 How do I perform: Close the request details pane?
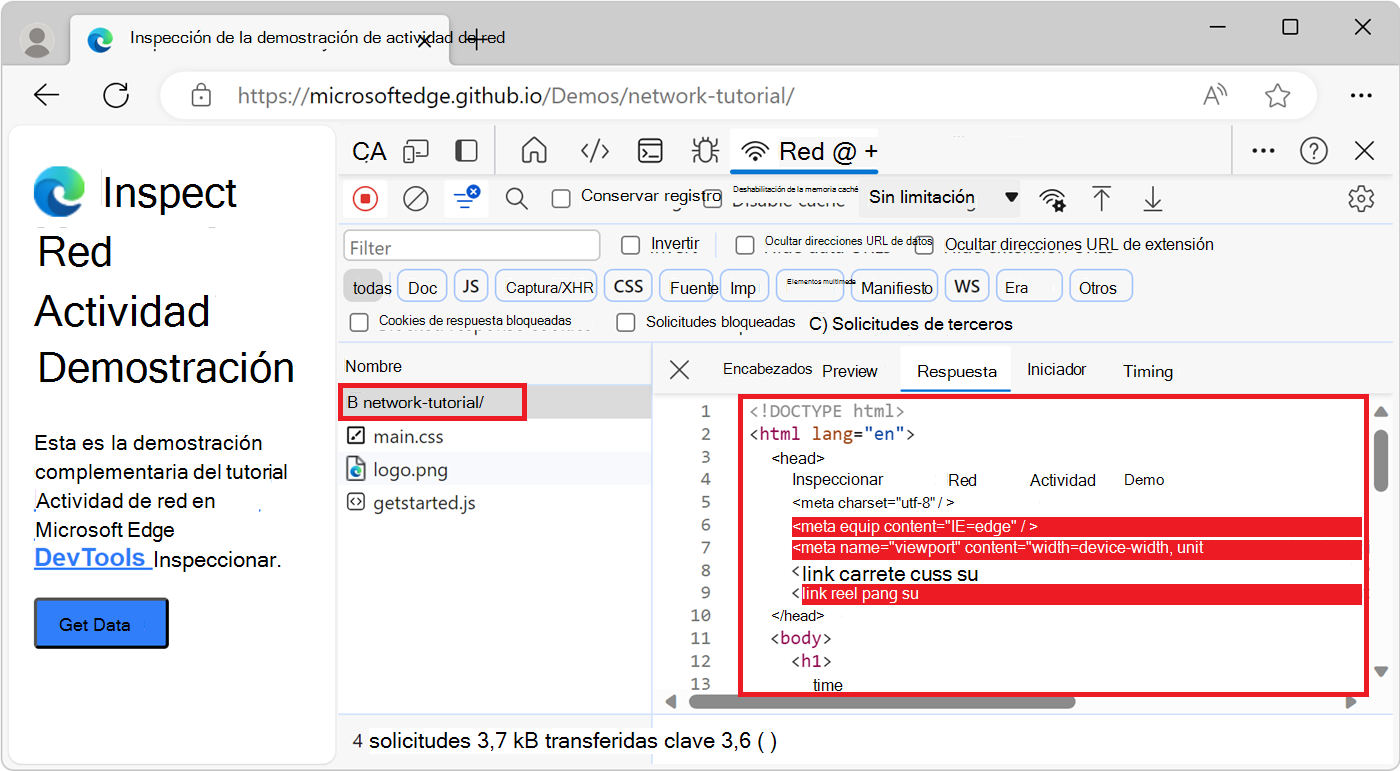(x=679, y=370)
